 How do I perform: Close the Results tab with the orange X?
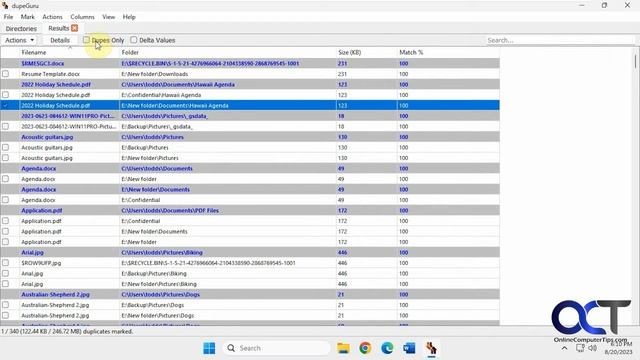(74, 28)
